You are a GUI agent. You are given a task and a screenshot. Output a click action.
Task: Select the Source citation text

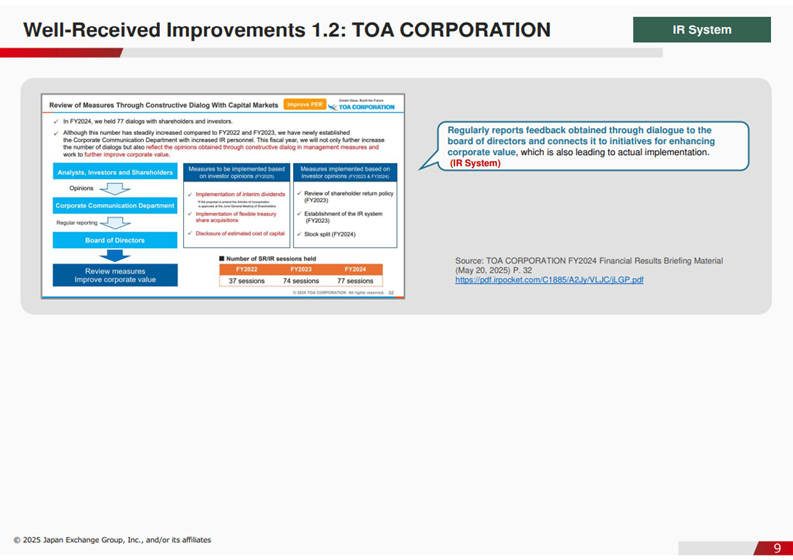pos(589,265)
